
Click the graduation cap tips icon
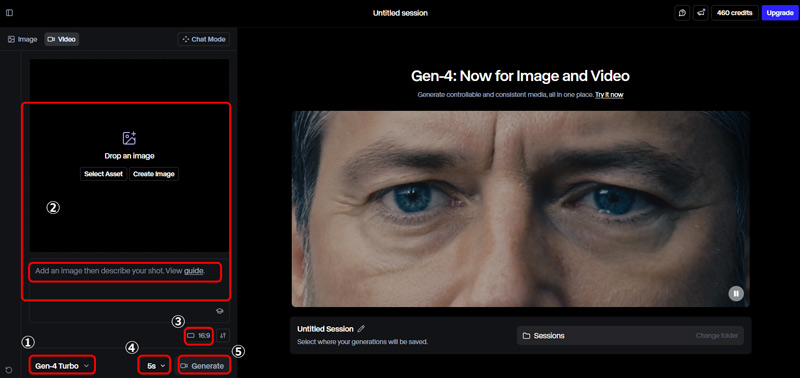pos(219,311)
